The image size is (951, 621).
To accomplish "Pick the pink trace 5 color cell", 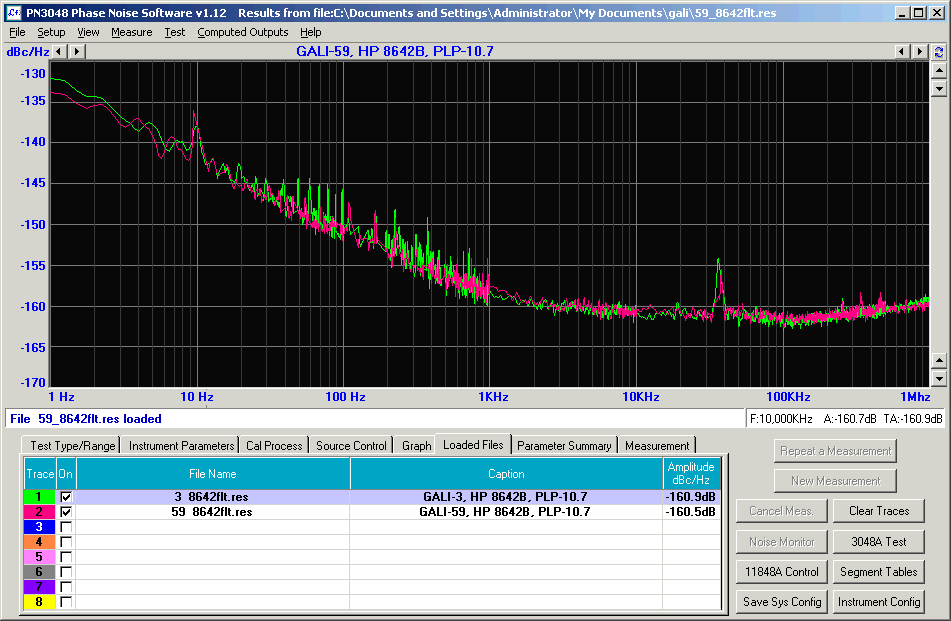I will 39,557.
